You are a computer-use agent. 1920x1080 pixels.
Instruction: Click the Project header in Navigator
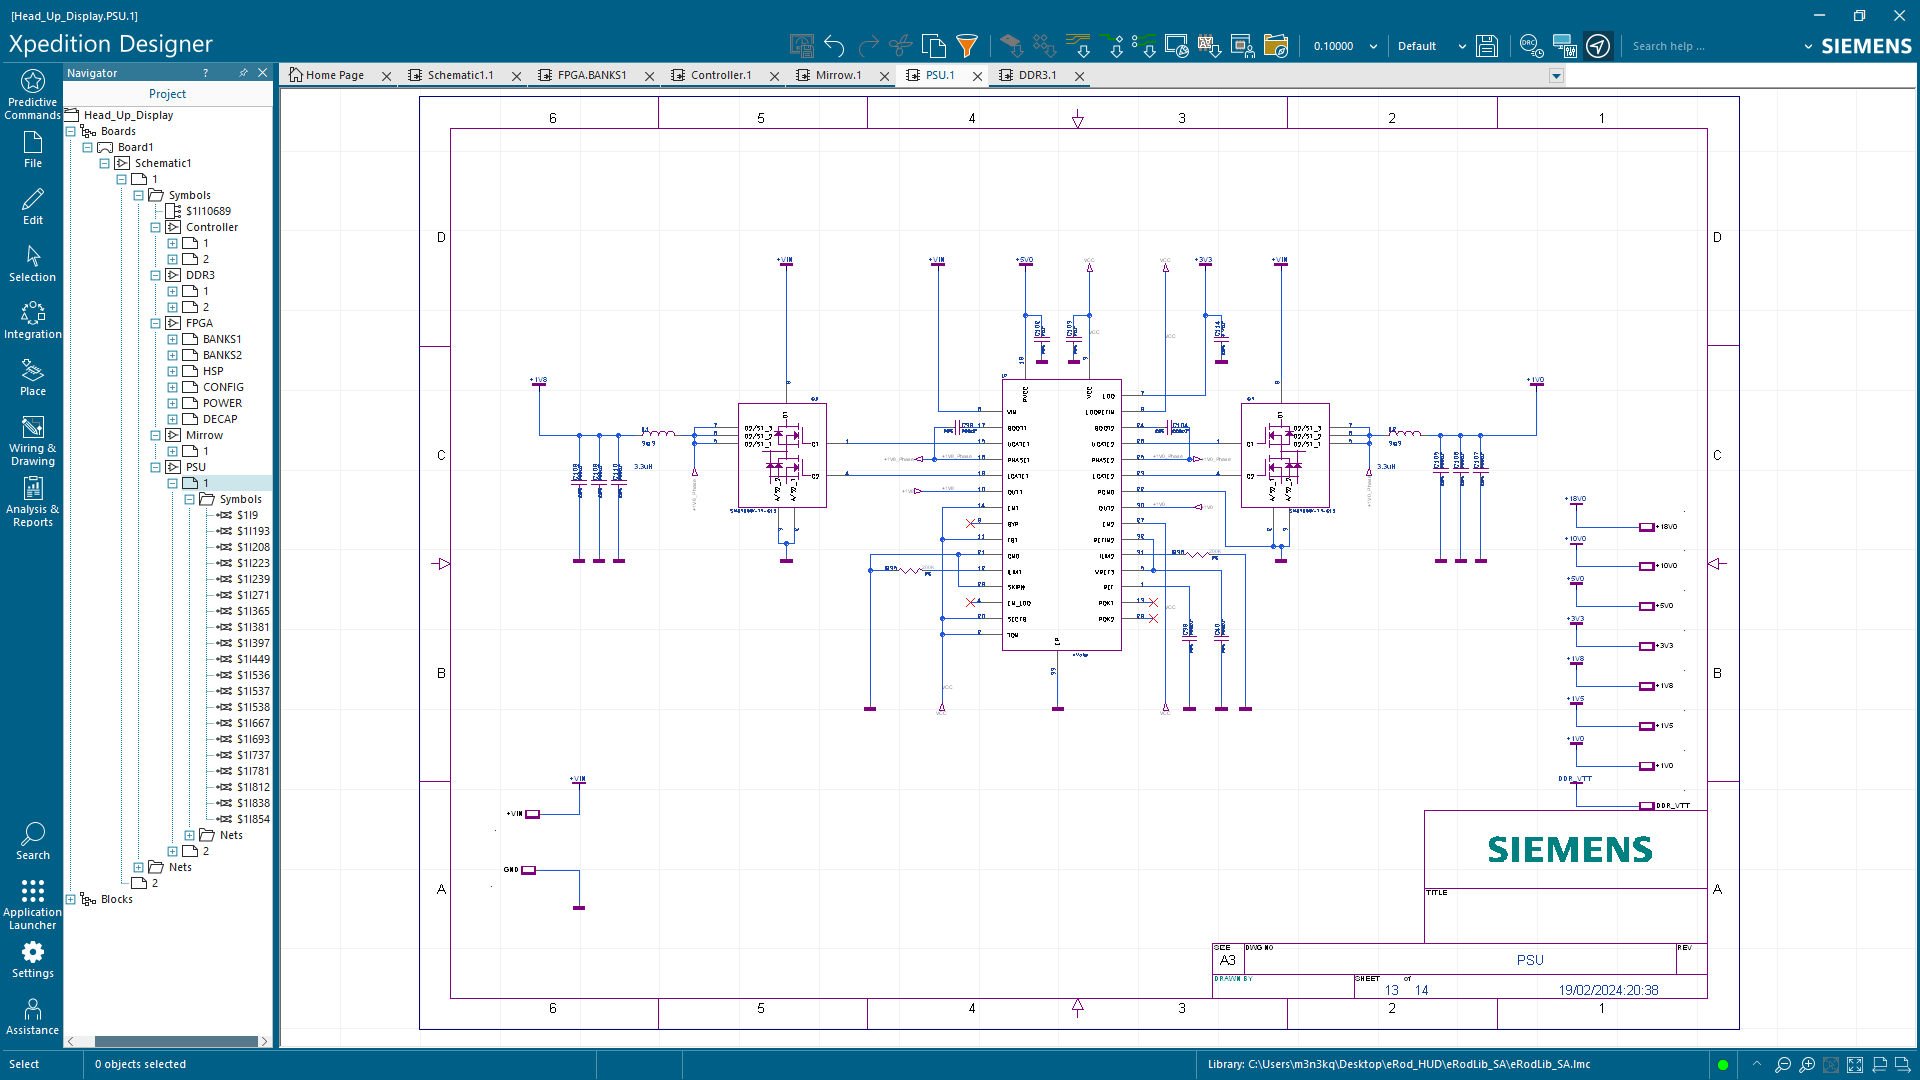[167, 94]
